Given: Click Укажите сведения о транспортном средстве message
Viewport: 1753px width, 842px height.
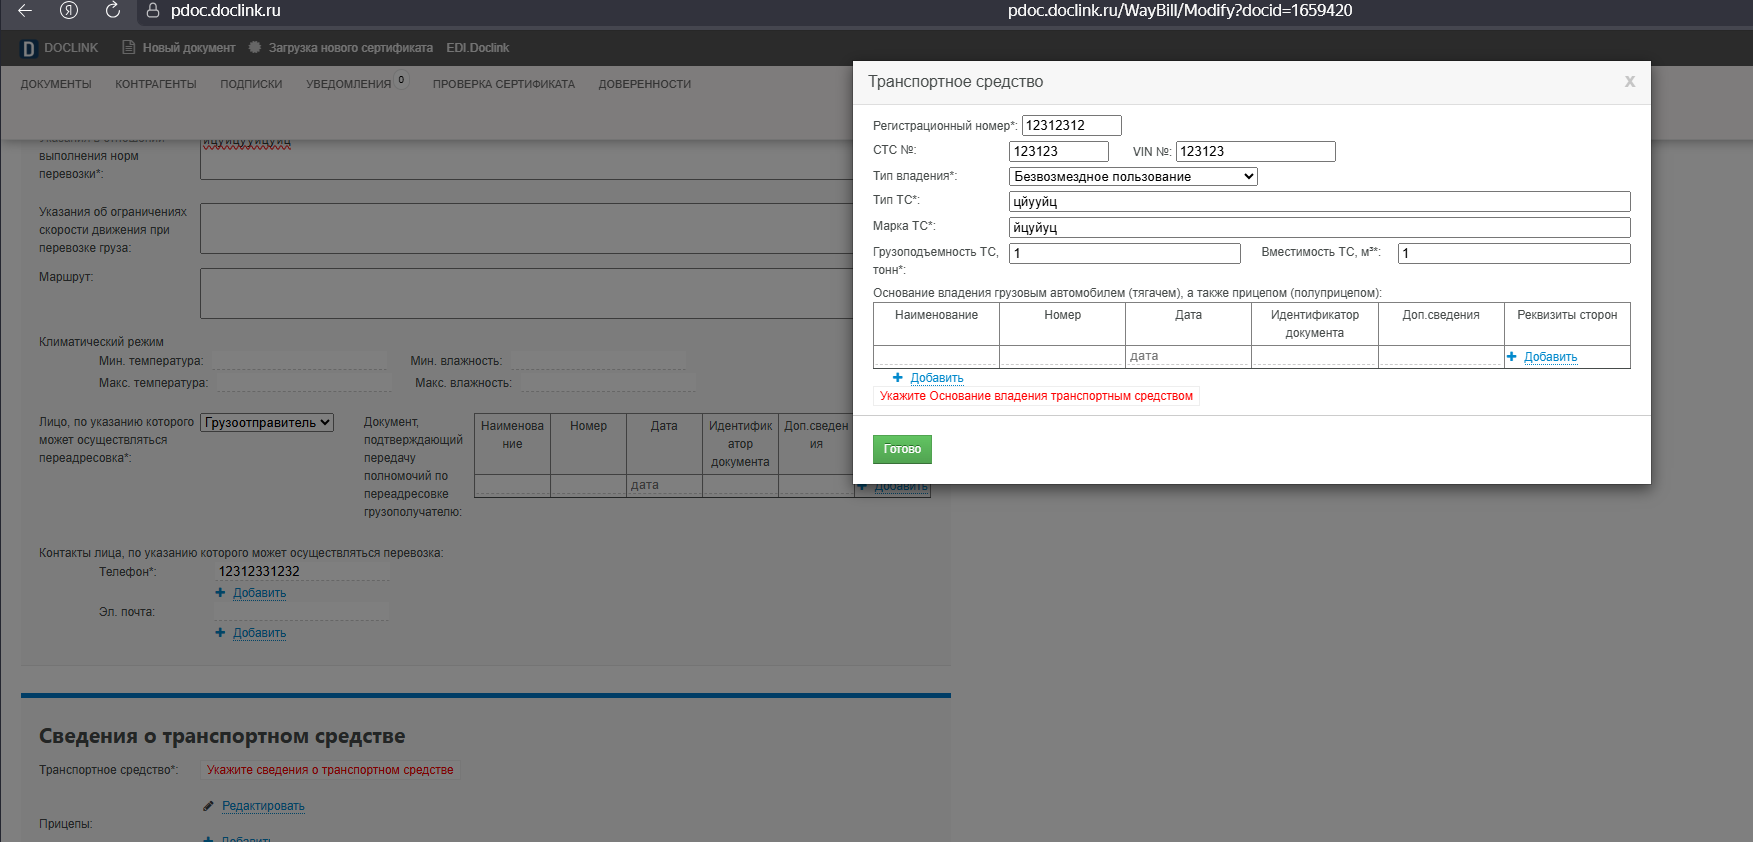Looking at the screenshot, I should point(330,770).
